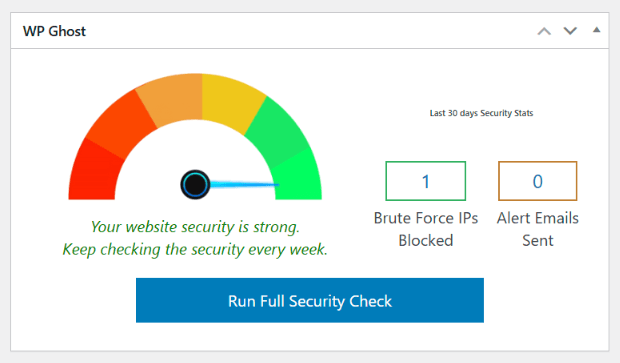Click the 'Last 30 days Security Stats' text
The width and height of the screenshot is (620, 363).
point(481,113)
